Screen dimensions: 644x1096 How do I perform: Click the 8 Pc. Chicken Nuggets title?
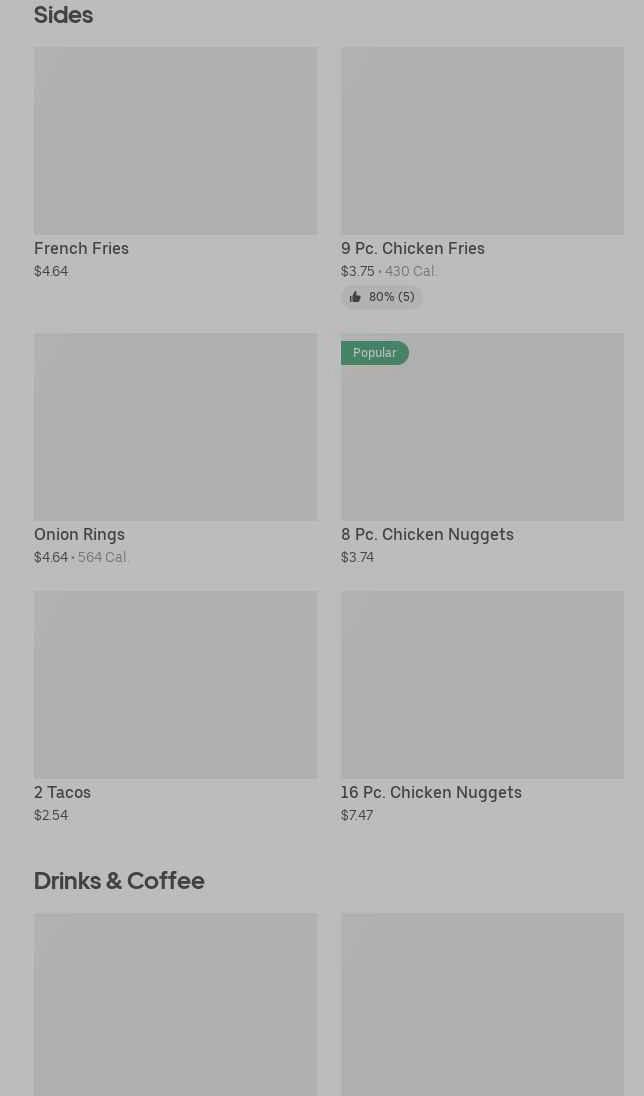[427, 535]
